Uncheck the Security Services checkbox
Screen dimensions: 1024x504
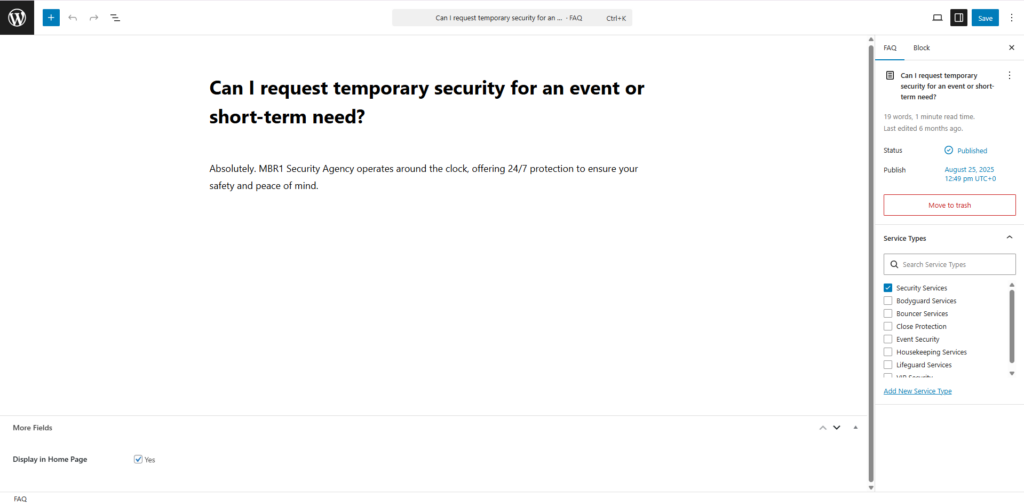click(x=888, y=288)
